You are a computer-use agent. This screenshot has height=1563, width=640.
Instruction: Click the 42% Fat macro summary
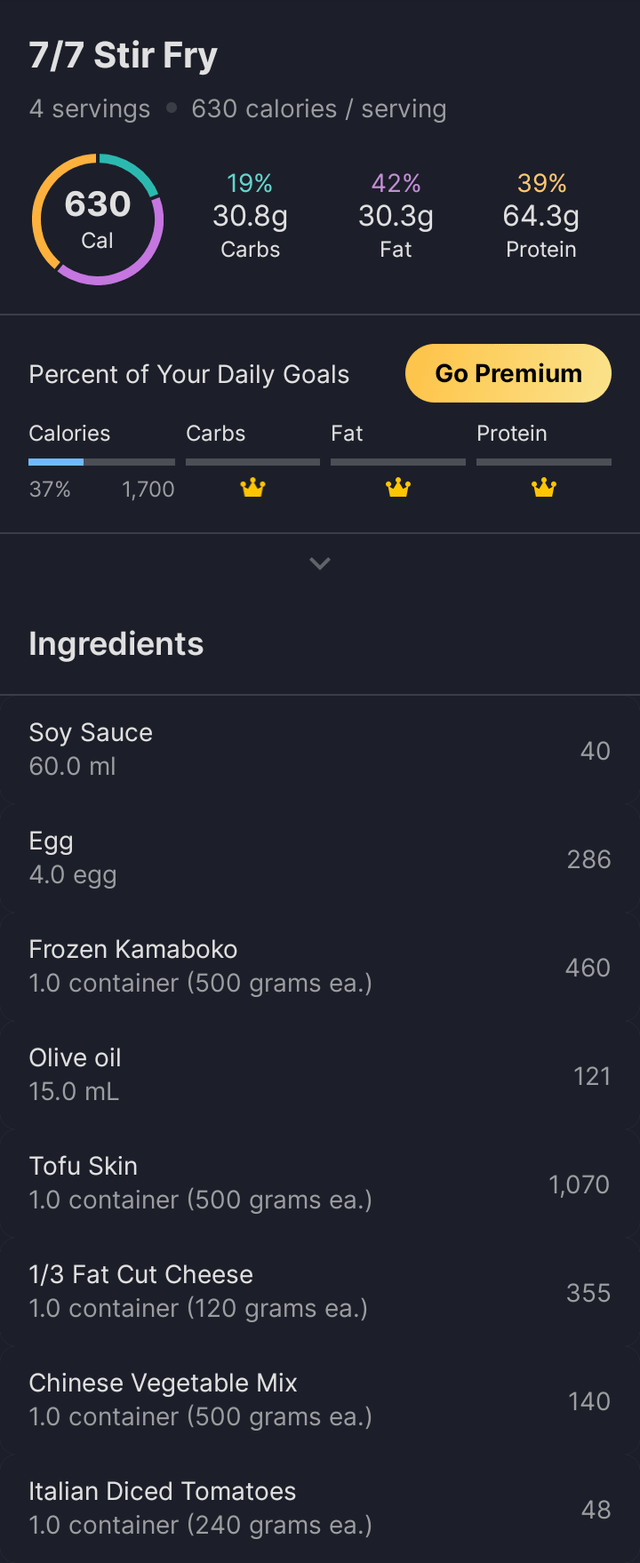coord(396,216)
